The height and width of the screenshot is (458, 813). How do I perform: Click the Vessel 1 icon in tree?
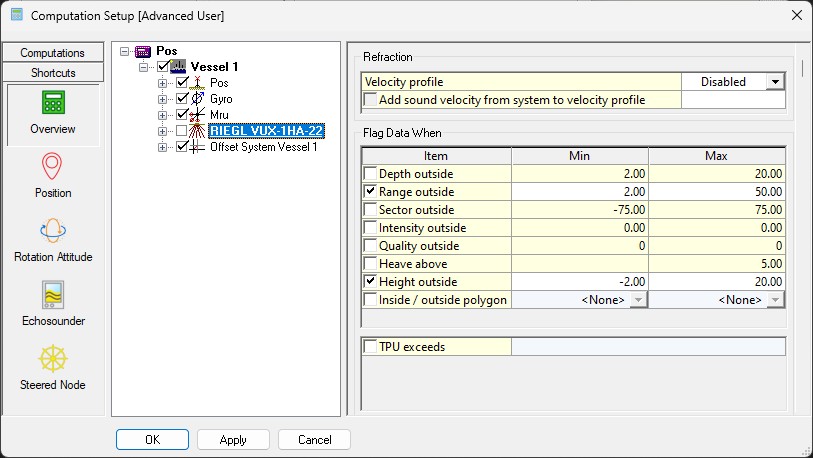[178, 67]
